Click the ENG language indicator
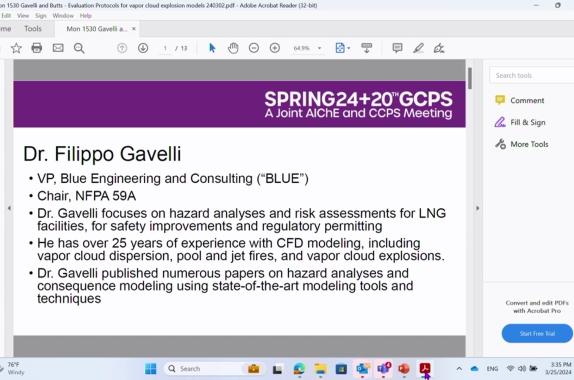Screen dimensions: 574x380 pyautogui.click(x=492, y=369)
